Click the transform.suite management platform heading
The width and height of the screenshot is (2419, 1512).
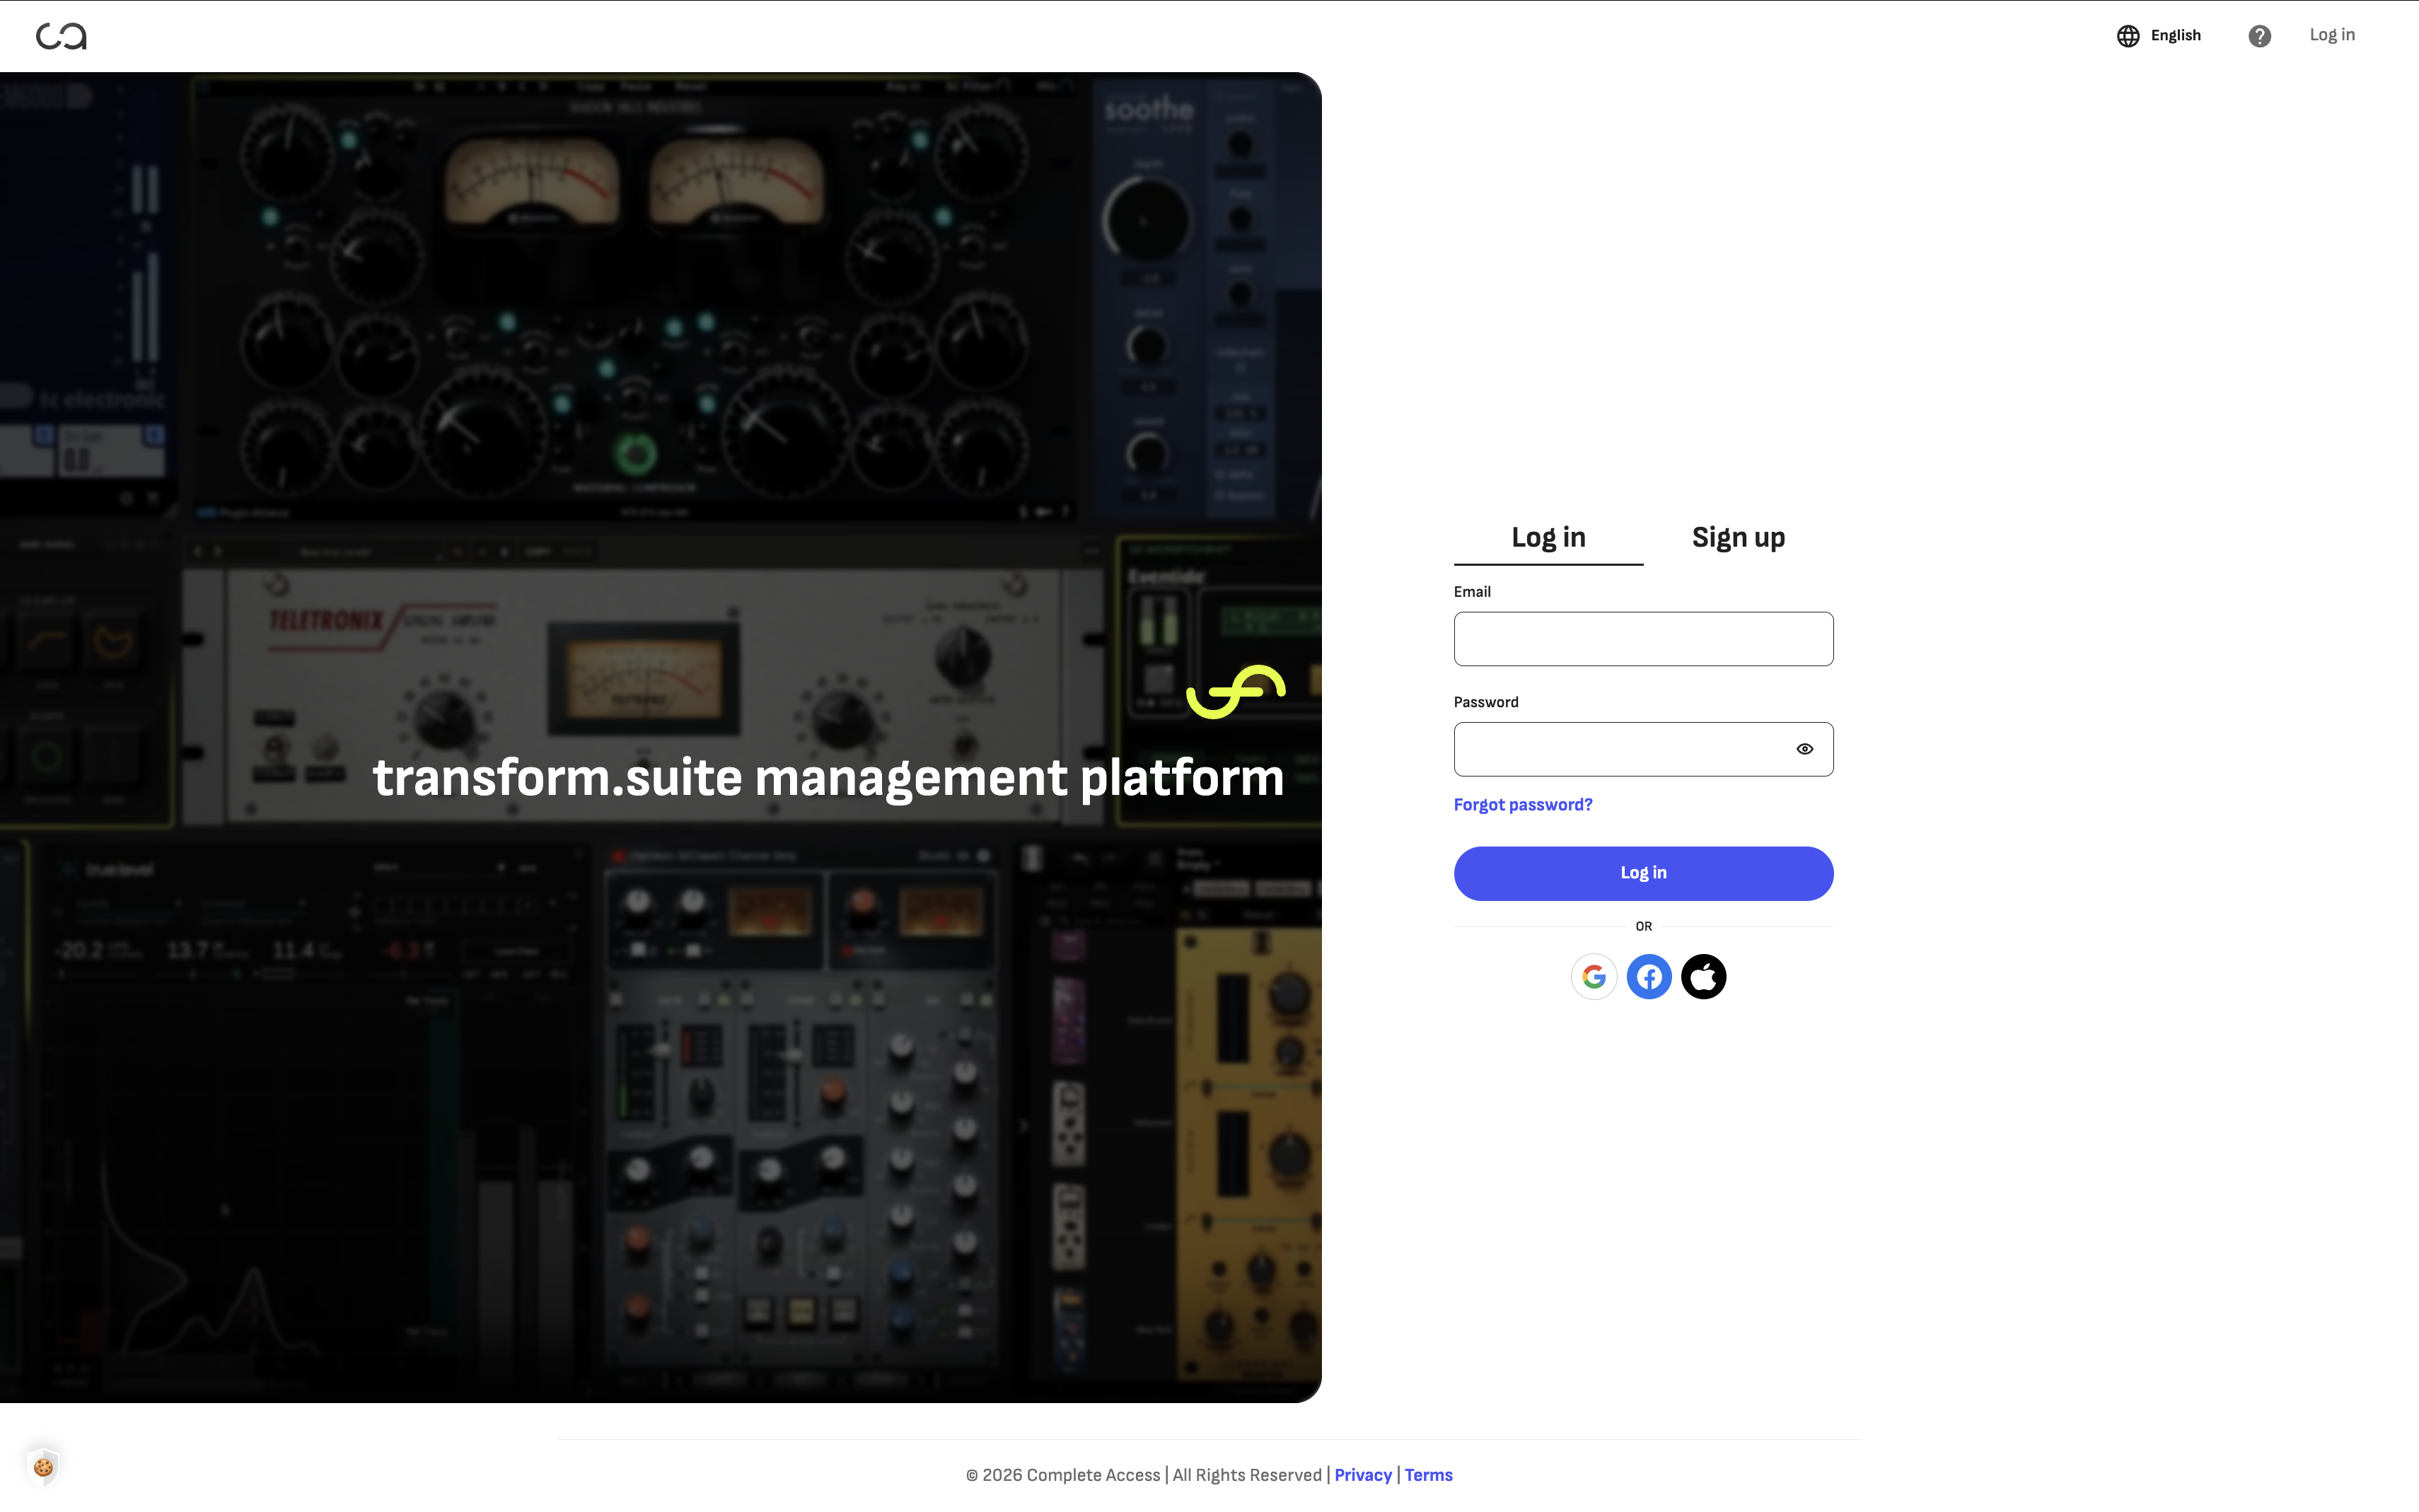(x=828, y=778)
